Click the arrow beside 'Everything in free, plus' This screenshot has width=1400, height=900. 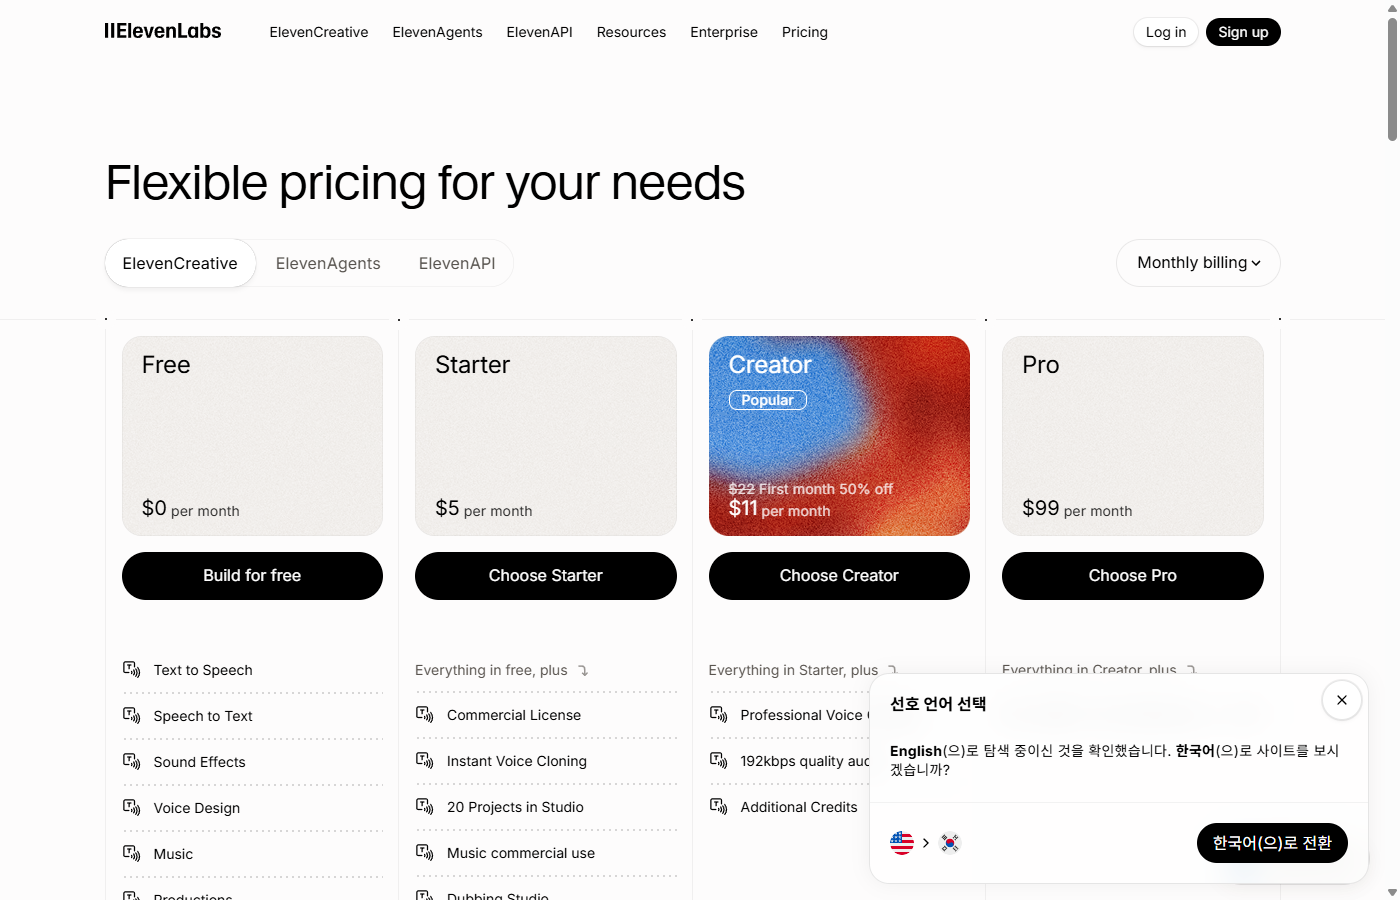pyautogui.click(x=583, y=671)
